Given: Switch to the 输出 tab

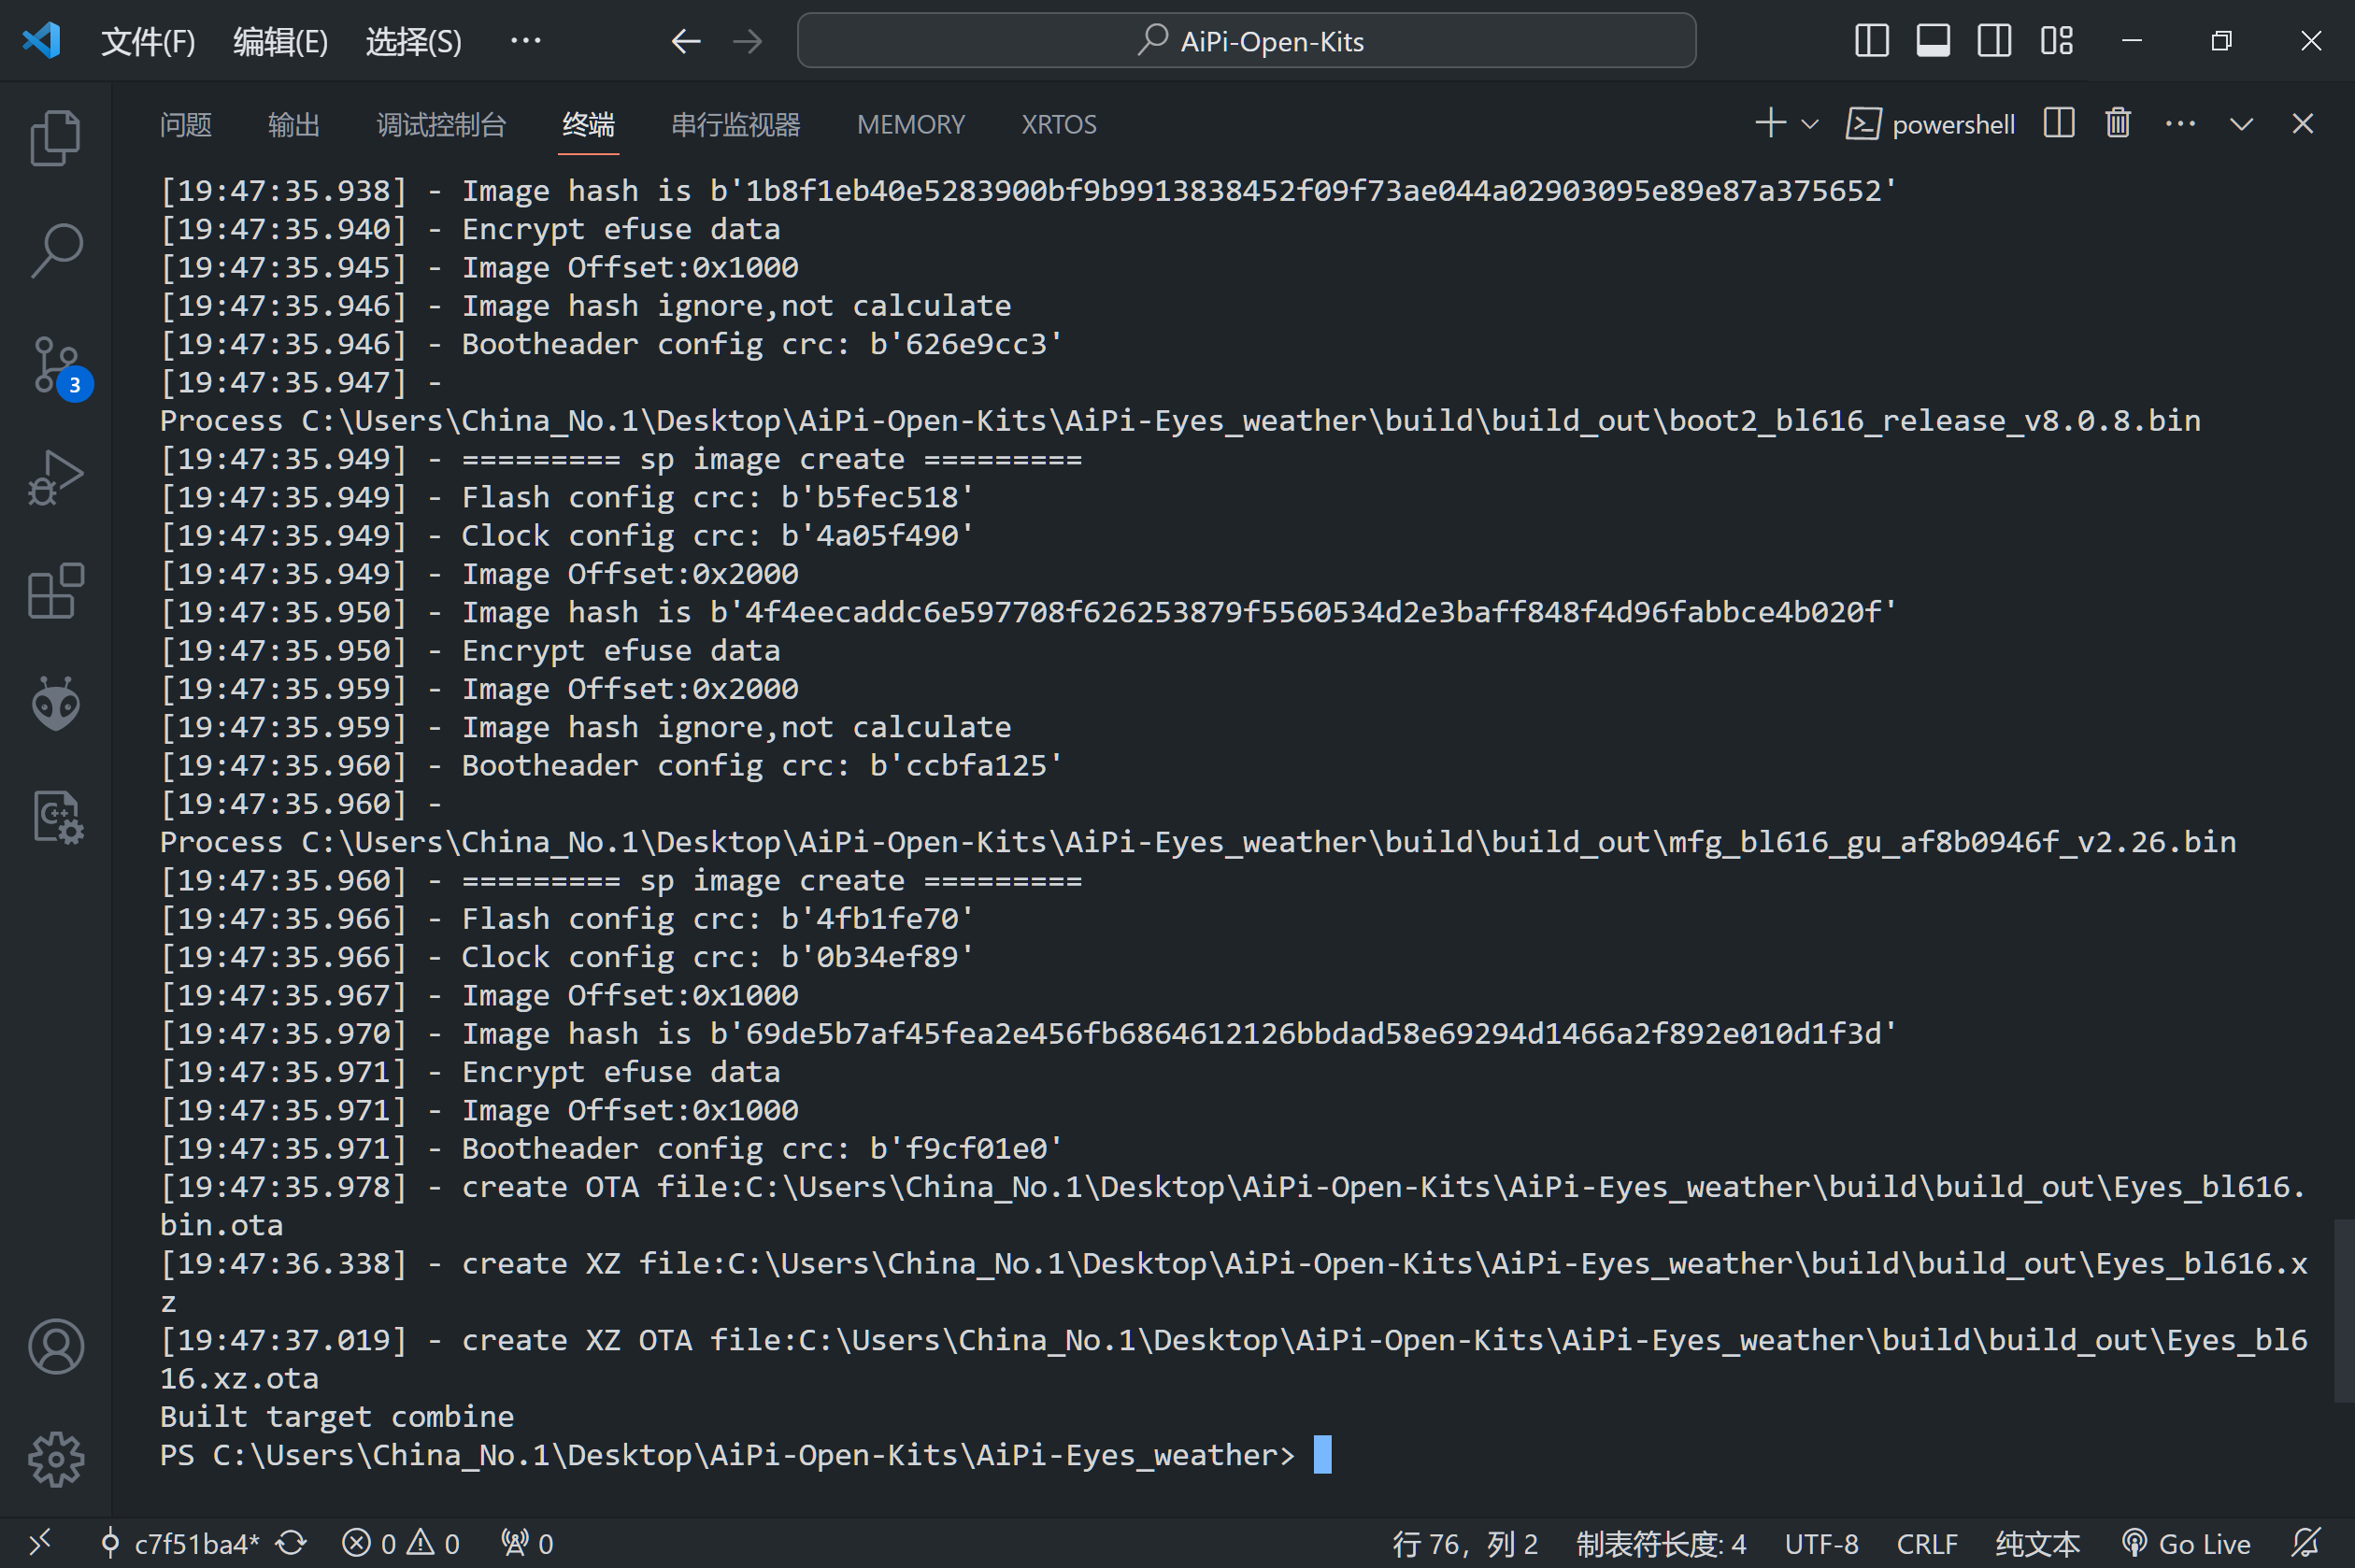Looking at the screenshot, I should coord(294,125).
